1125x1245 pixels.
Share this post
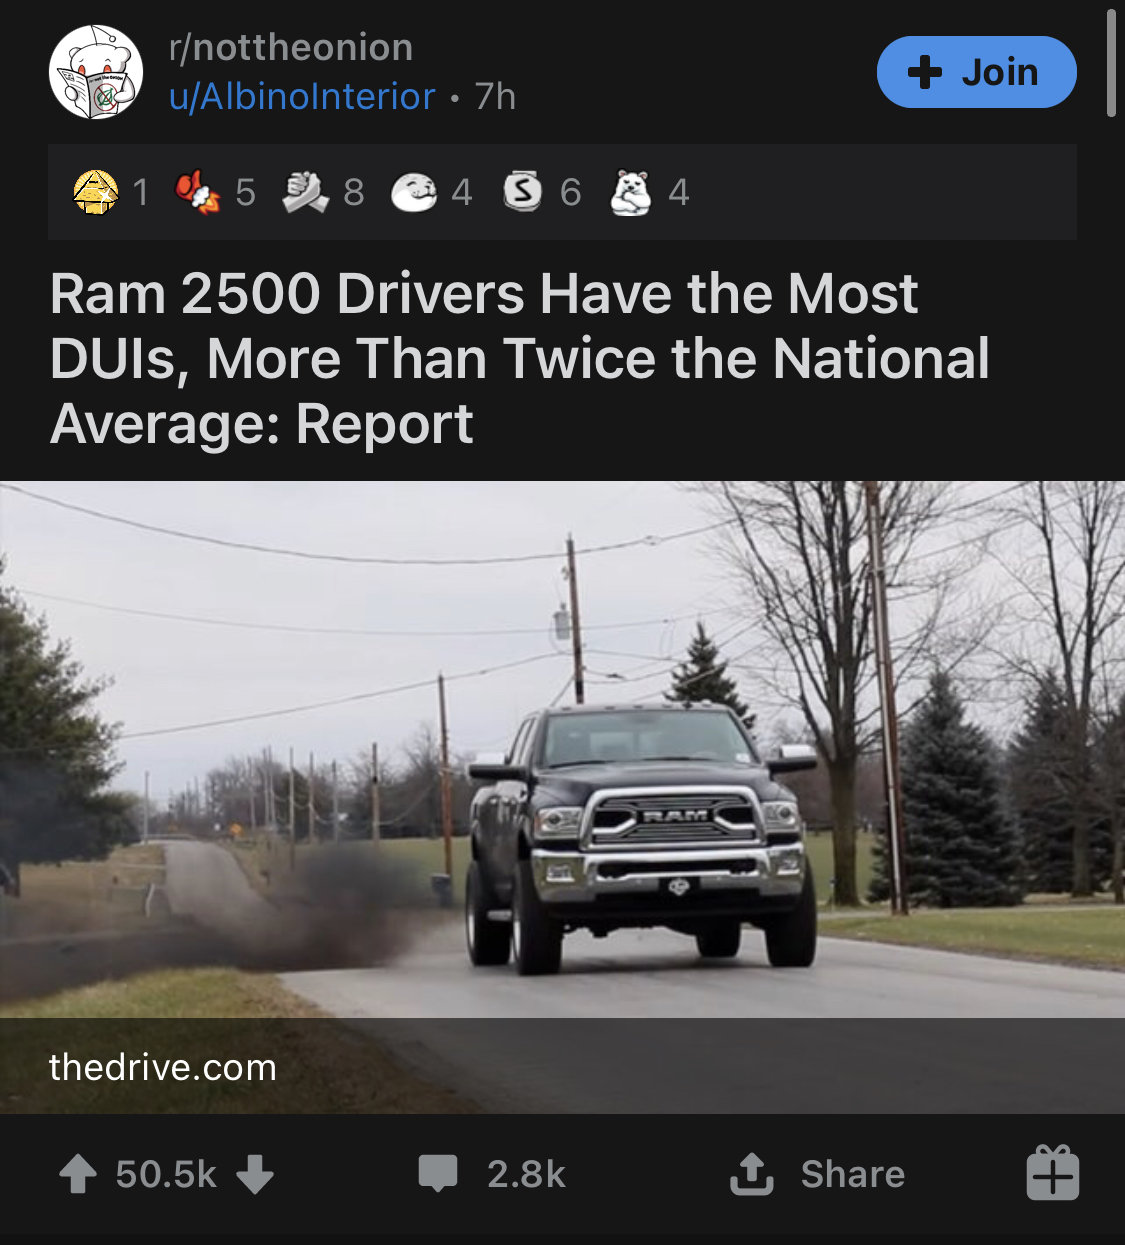coord(818,1174)
